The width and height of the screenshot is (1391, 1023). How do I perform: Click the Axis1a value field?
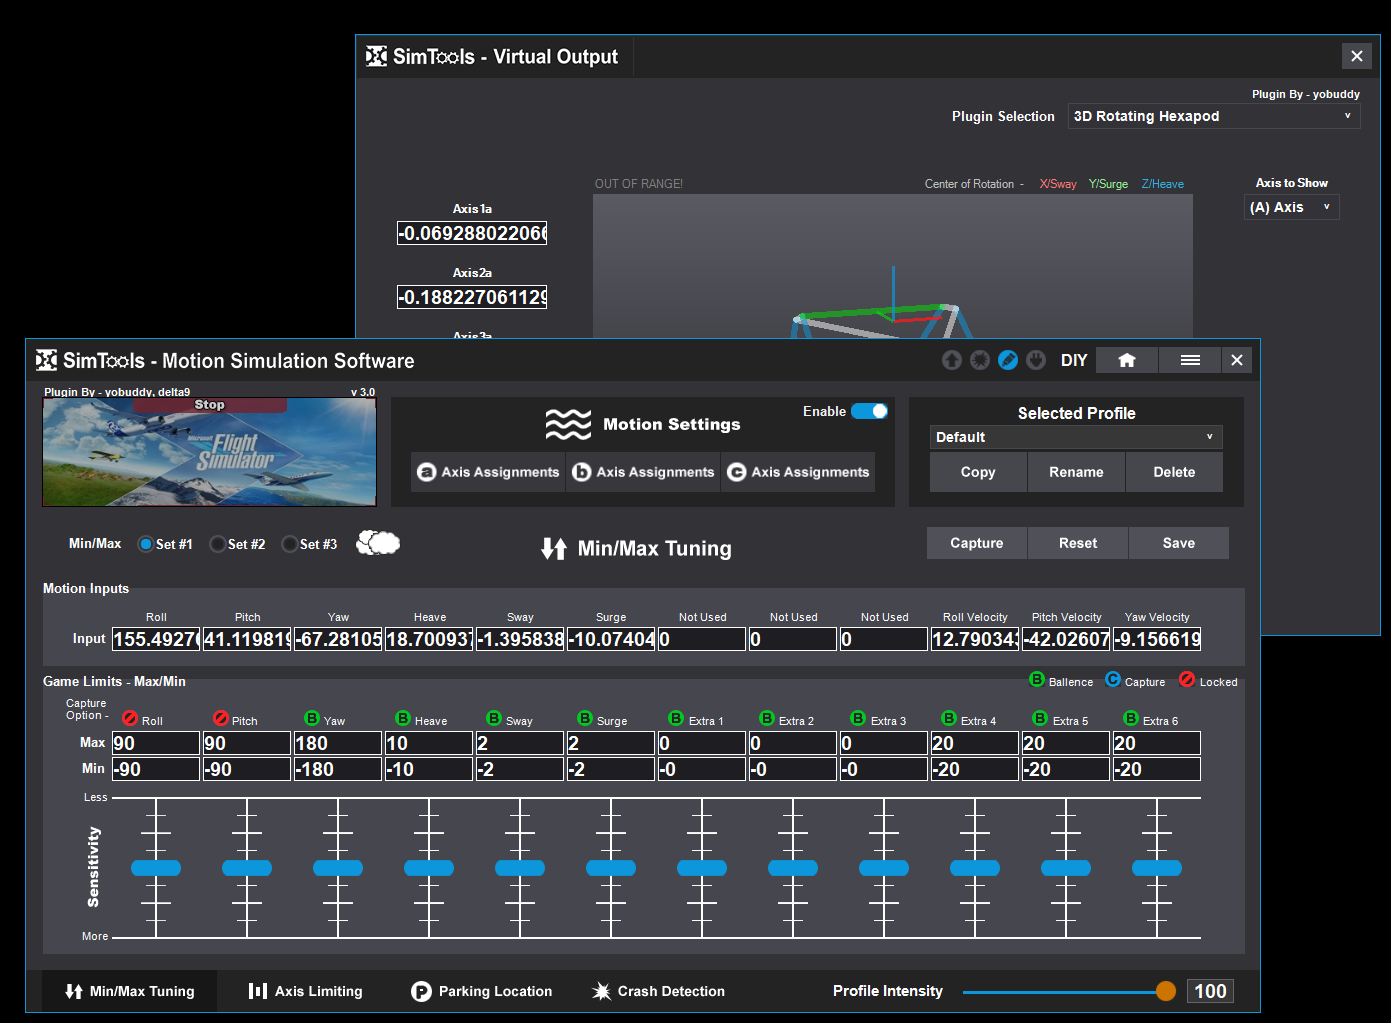click(x=472, y=233)
